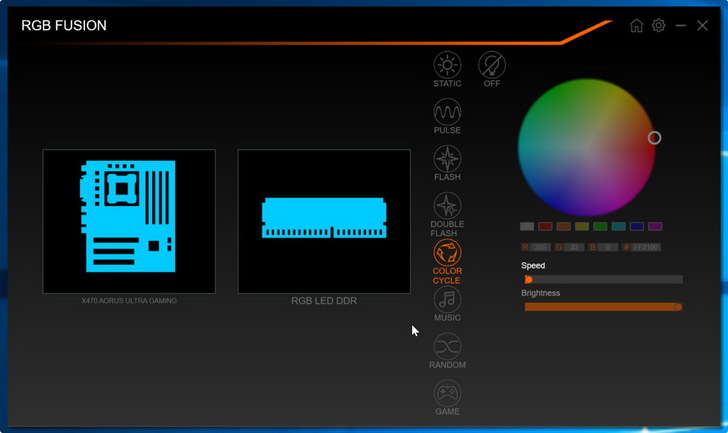This screenshot has width=728, height=433.
Task: Enable Music sync lighting mode
Action: click(x=447, y=299)
